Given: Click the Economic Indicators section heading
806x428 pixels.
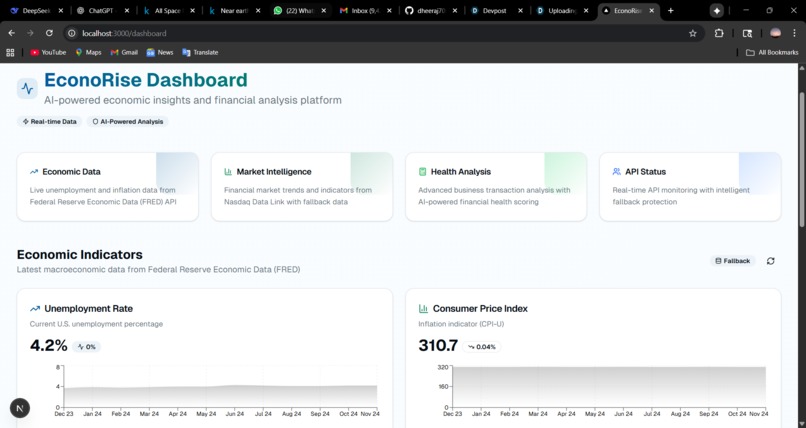Looking at the screenshot, I should click(80, 255).
